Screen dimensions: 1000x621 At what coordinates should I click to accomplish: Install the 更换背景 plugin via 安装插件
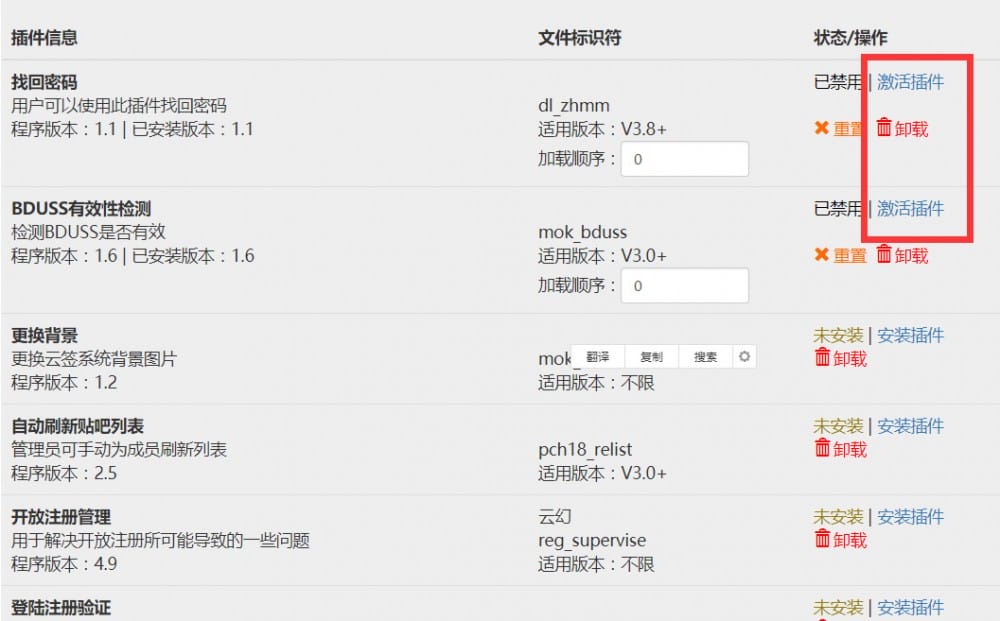coord(910,335)
